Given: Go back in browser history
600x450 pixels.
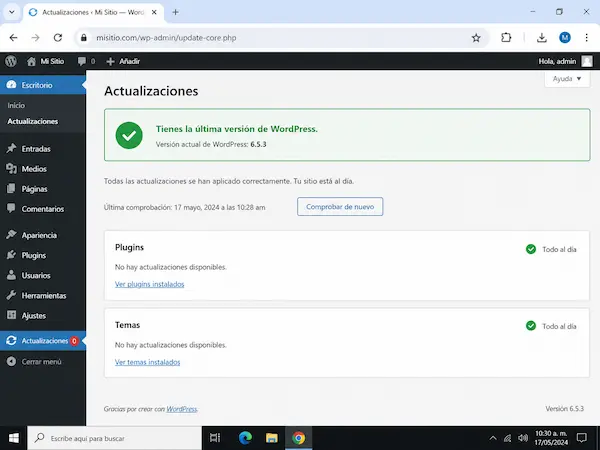Looking at the screenshot, I should [x=13, y=38].
